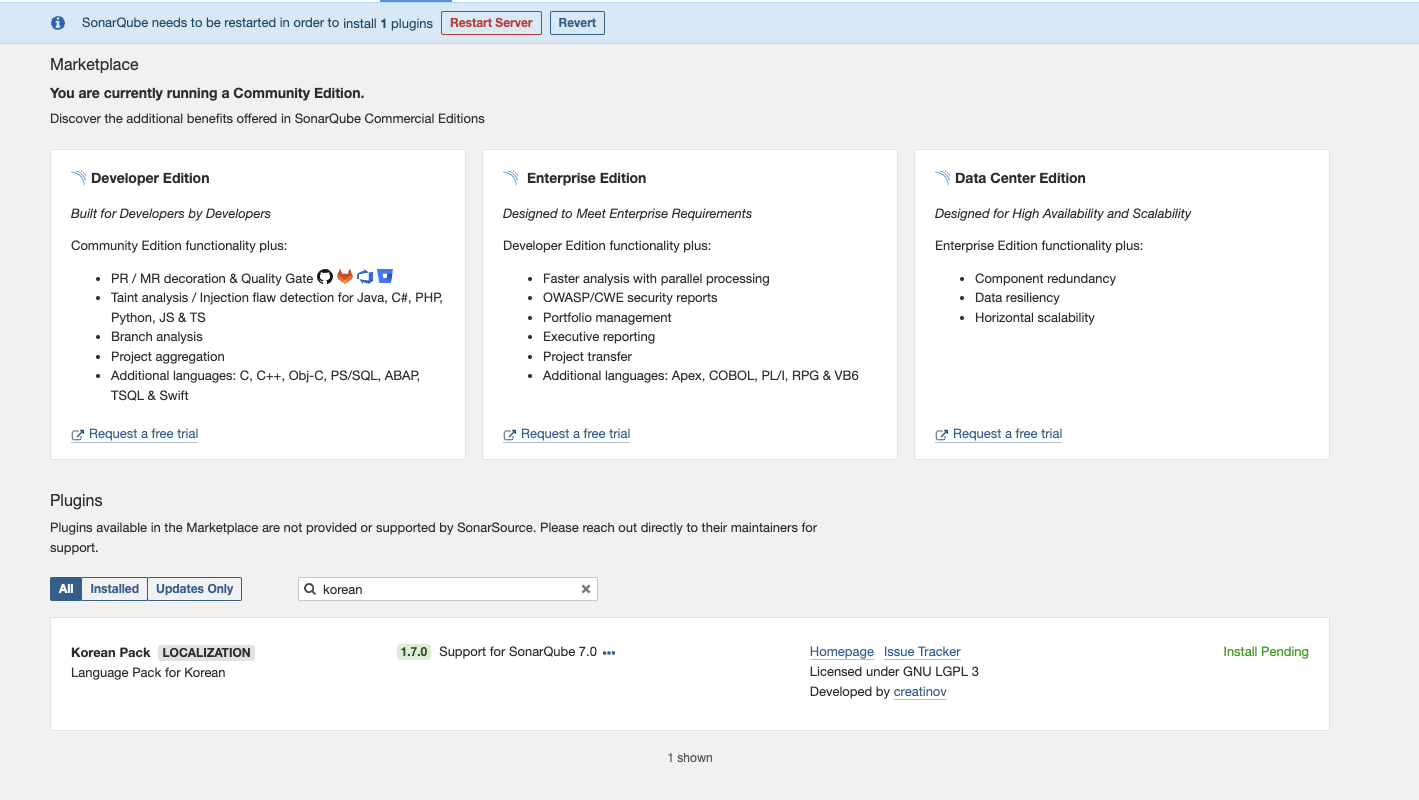Click the Marketplace page heading

(x=94, y=65)
